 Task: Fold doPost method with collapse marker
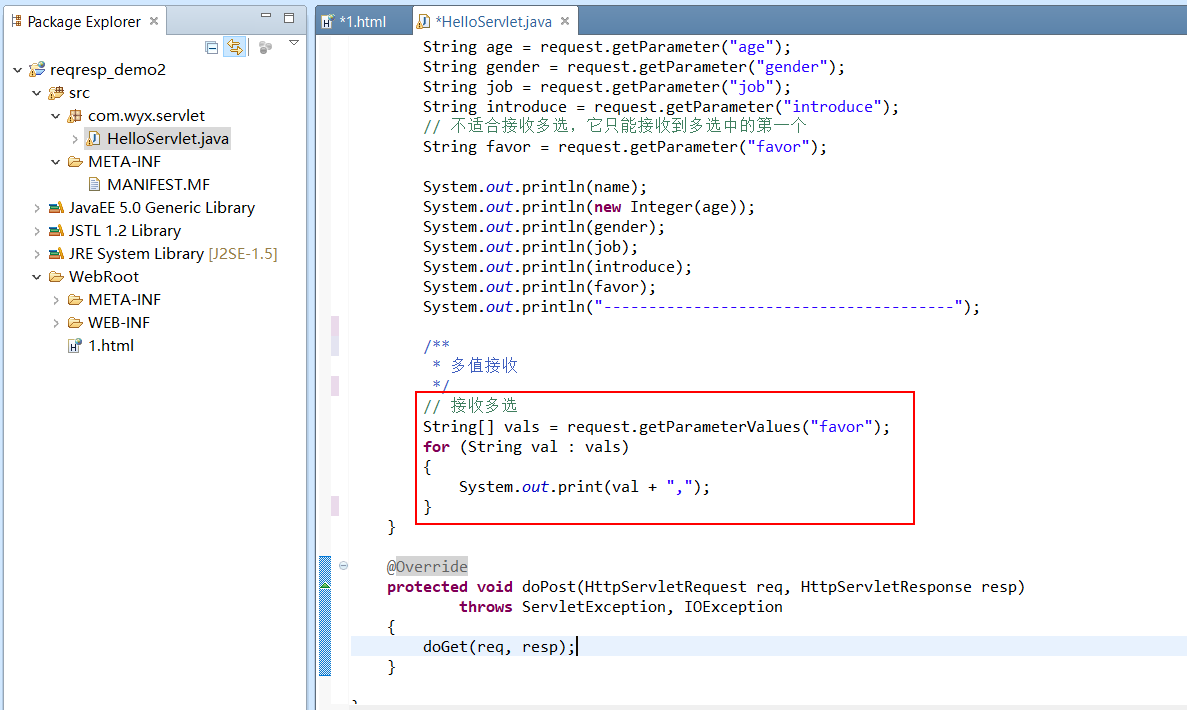[344, 565]
